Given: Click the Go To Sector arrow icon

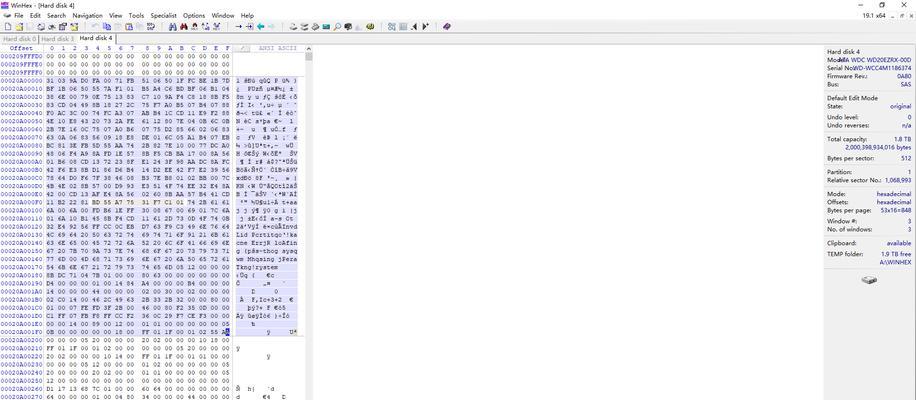Looking at the screenshot, I should tap(249, 26).
